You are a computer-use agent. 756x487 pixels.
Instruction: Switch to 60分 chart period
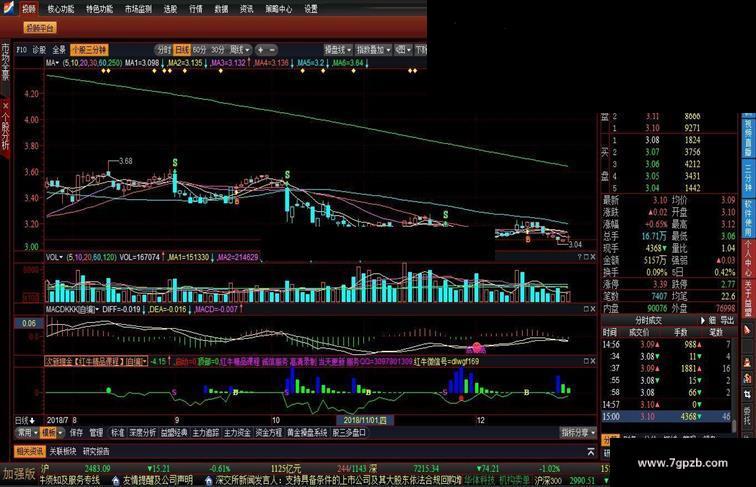pos(200,50)
